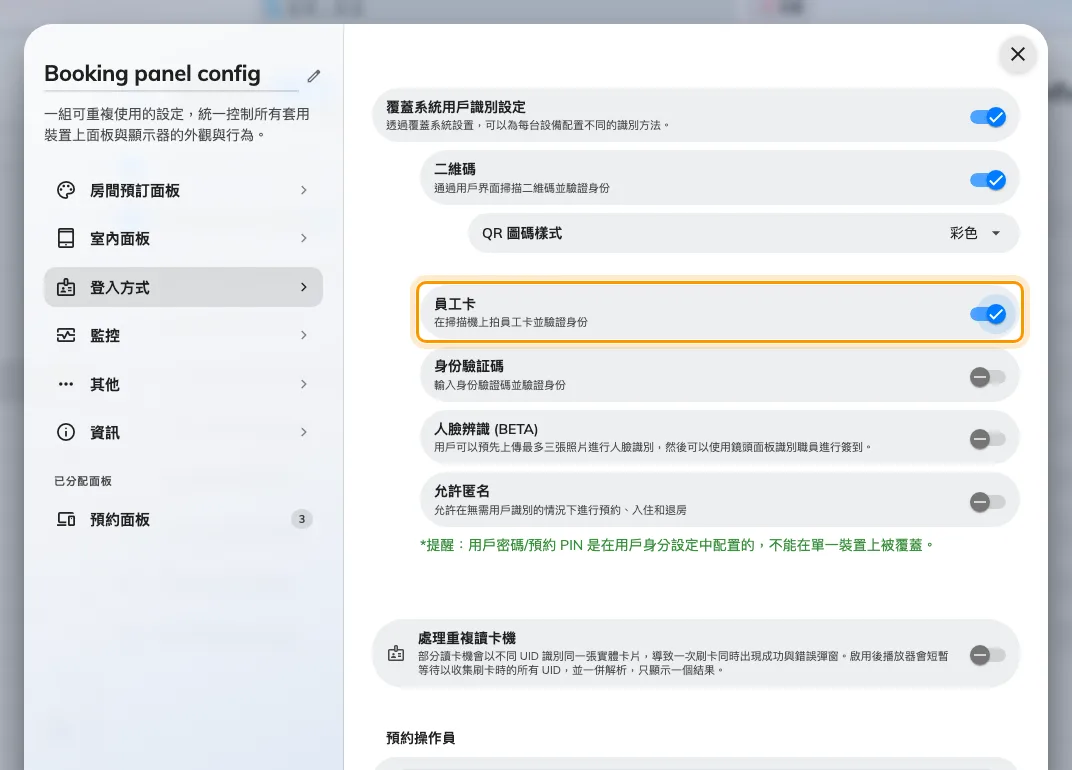Expand the 室內面板 chevron
Viewport: 1072px width, 770px height.
pyautogui.click(x=304, y=238)
